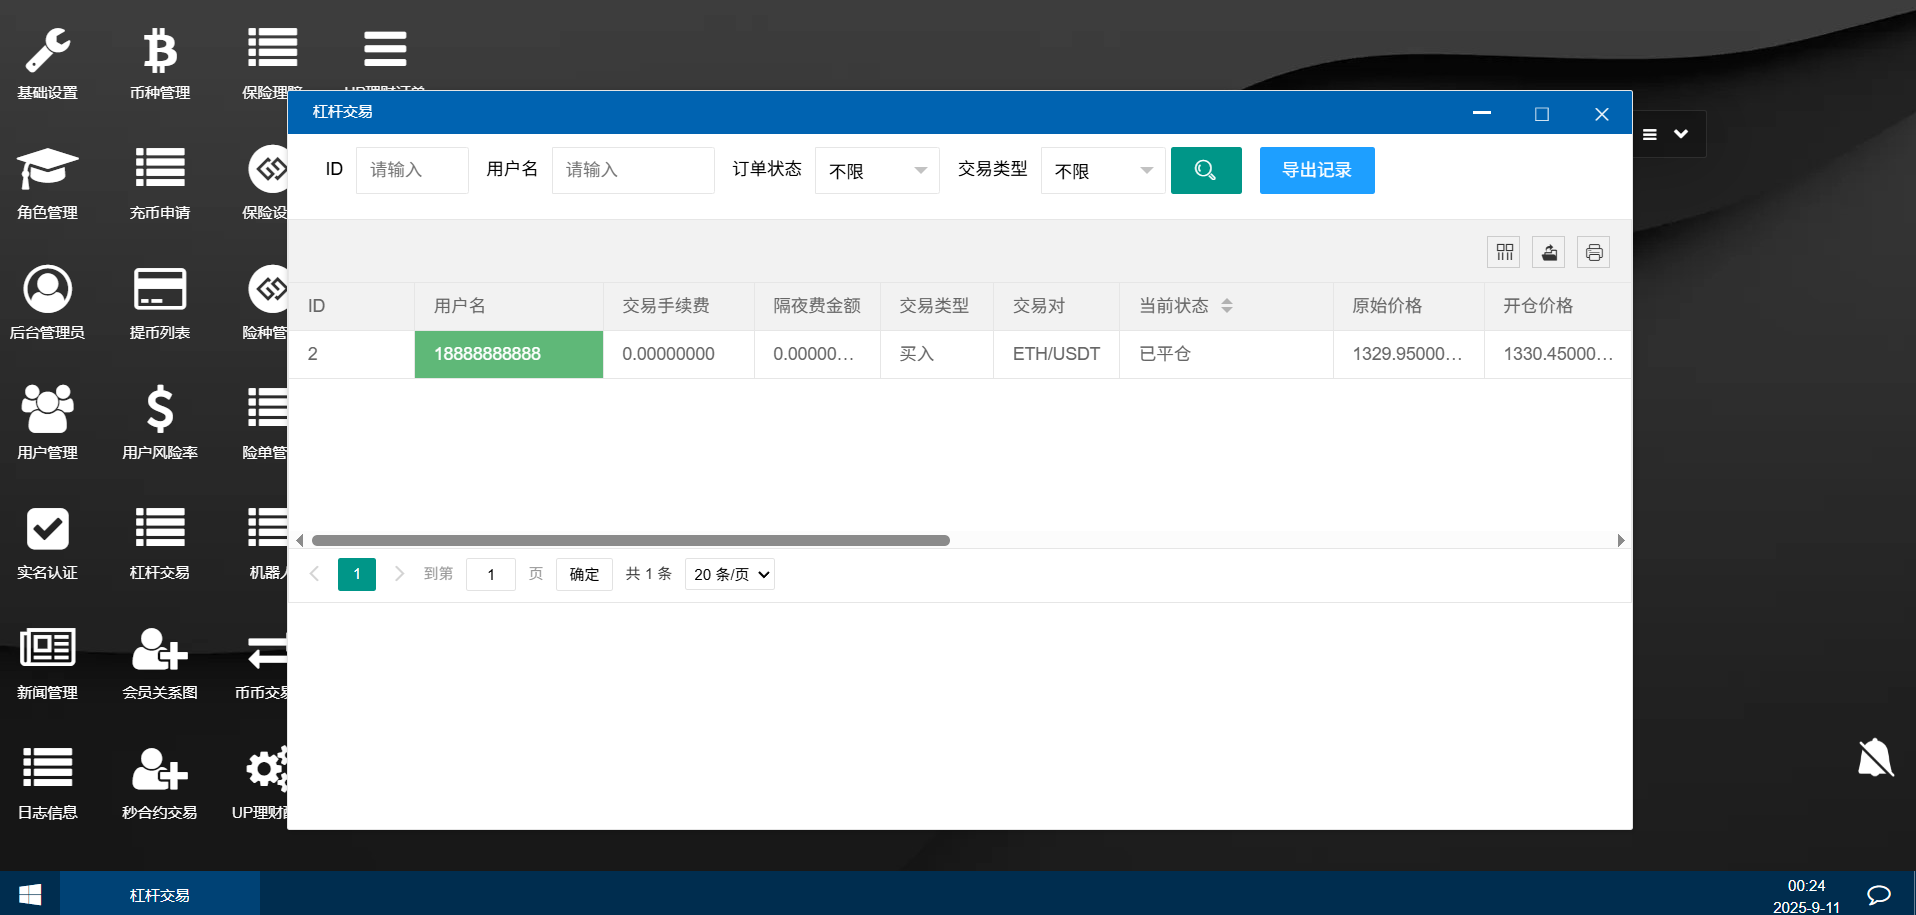Image resolution: width=1916 pixels, height=915 pixels.
Task: Click the 确定 pagination button
Action: pos(584,575)
